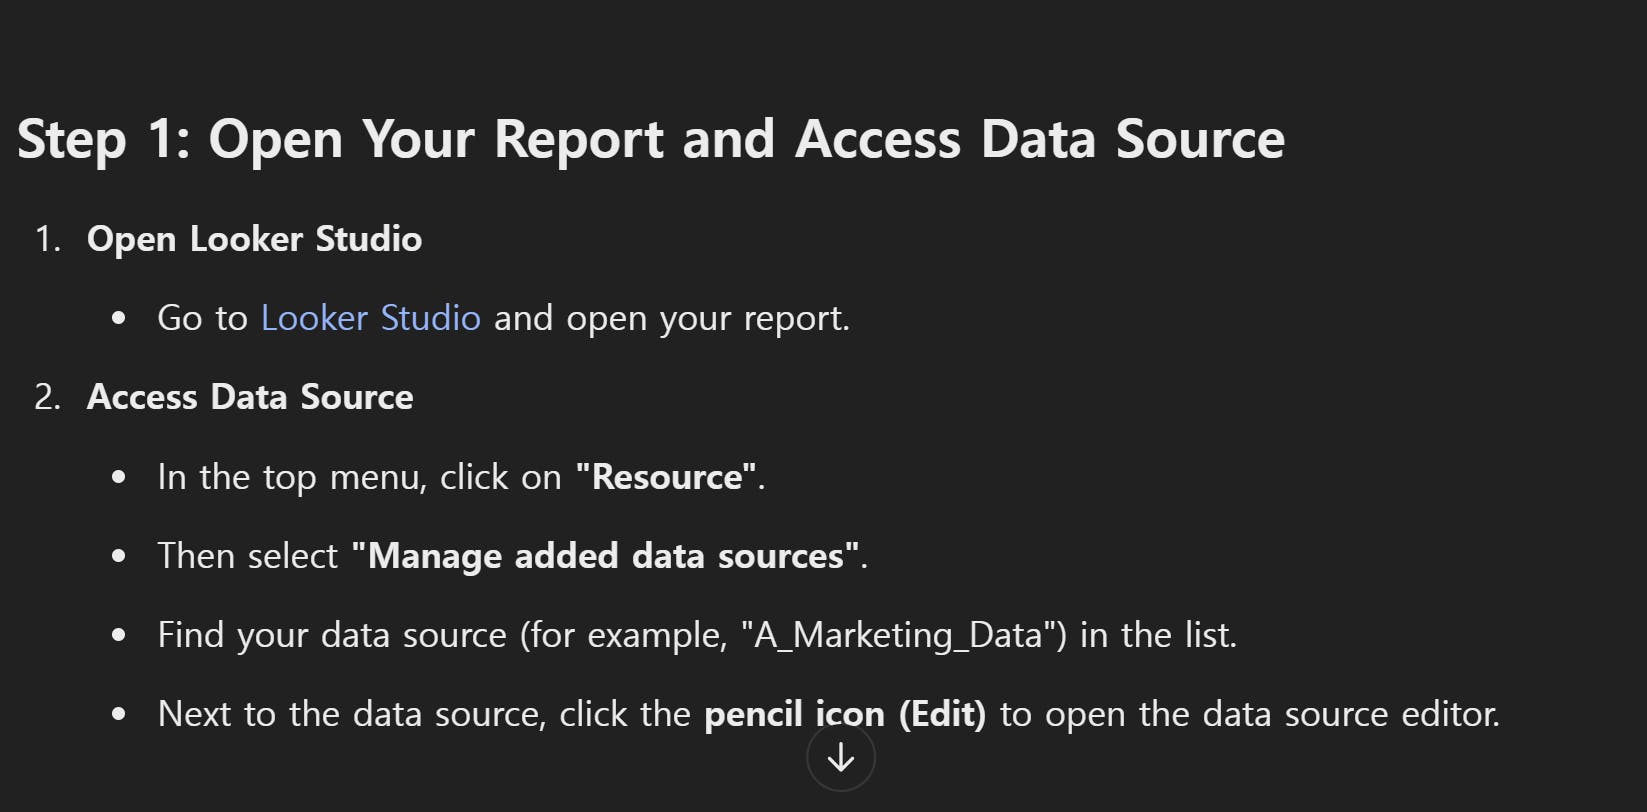This screenshot has height=812, width=1647.
Task: Click the bold word "Resource"
Action: [x=666, y=477]
